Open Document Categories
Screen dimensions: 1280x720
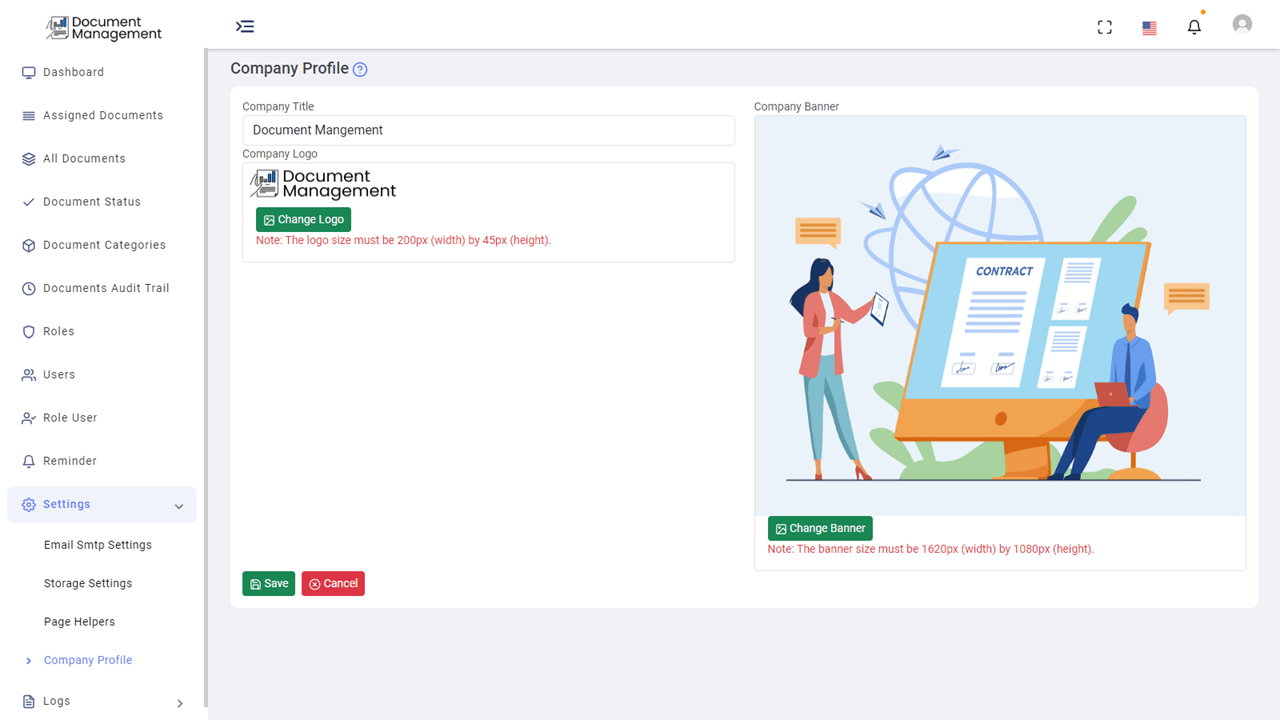pos(105,244)
